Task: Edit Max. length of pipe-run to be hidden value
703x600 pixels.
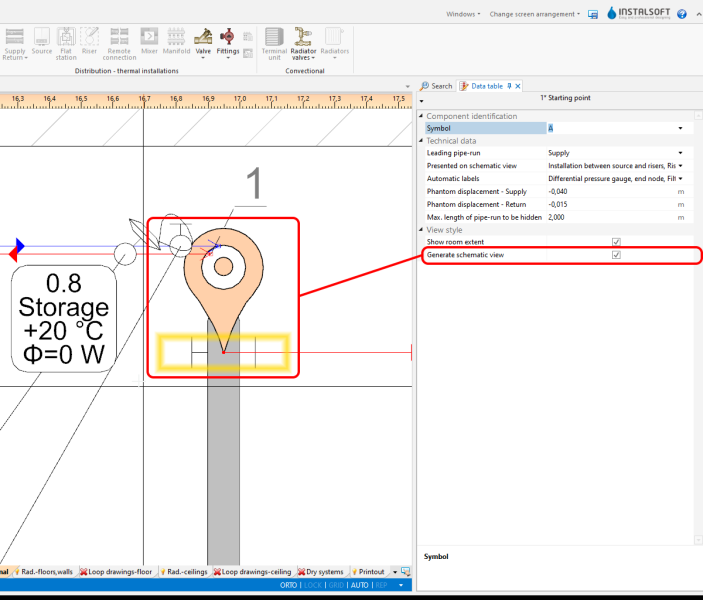Action: (x=611, y=217)
